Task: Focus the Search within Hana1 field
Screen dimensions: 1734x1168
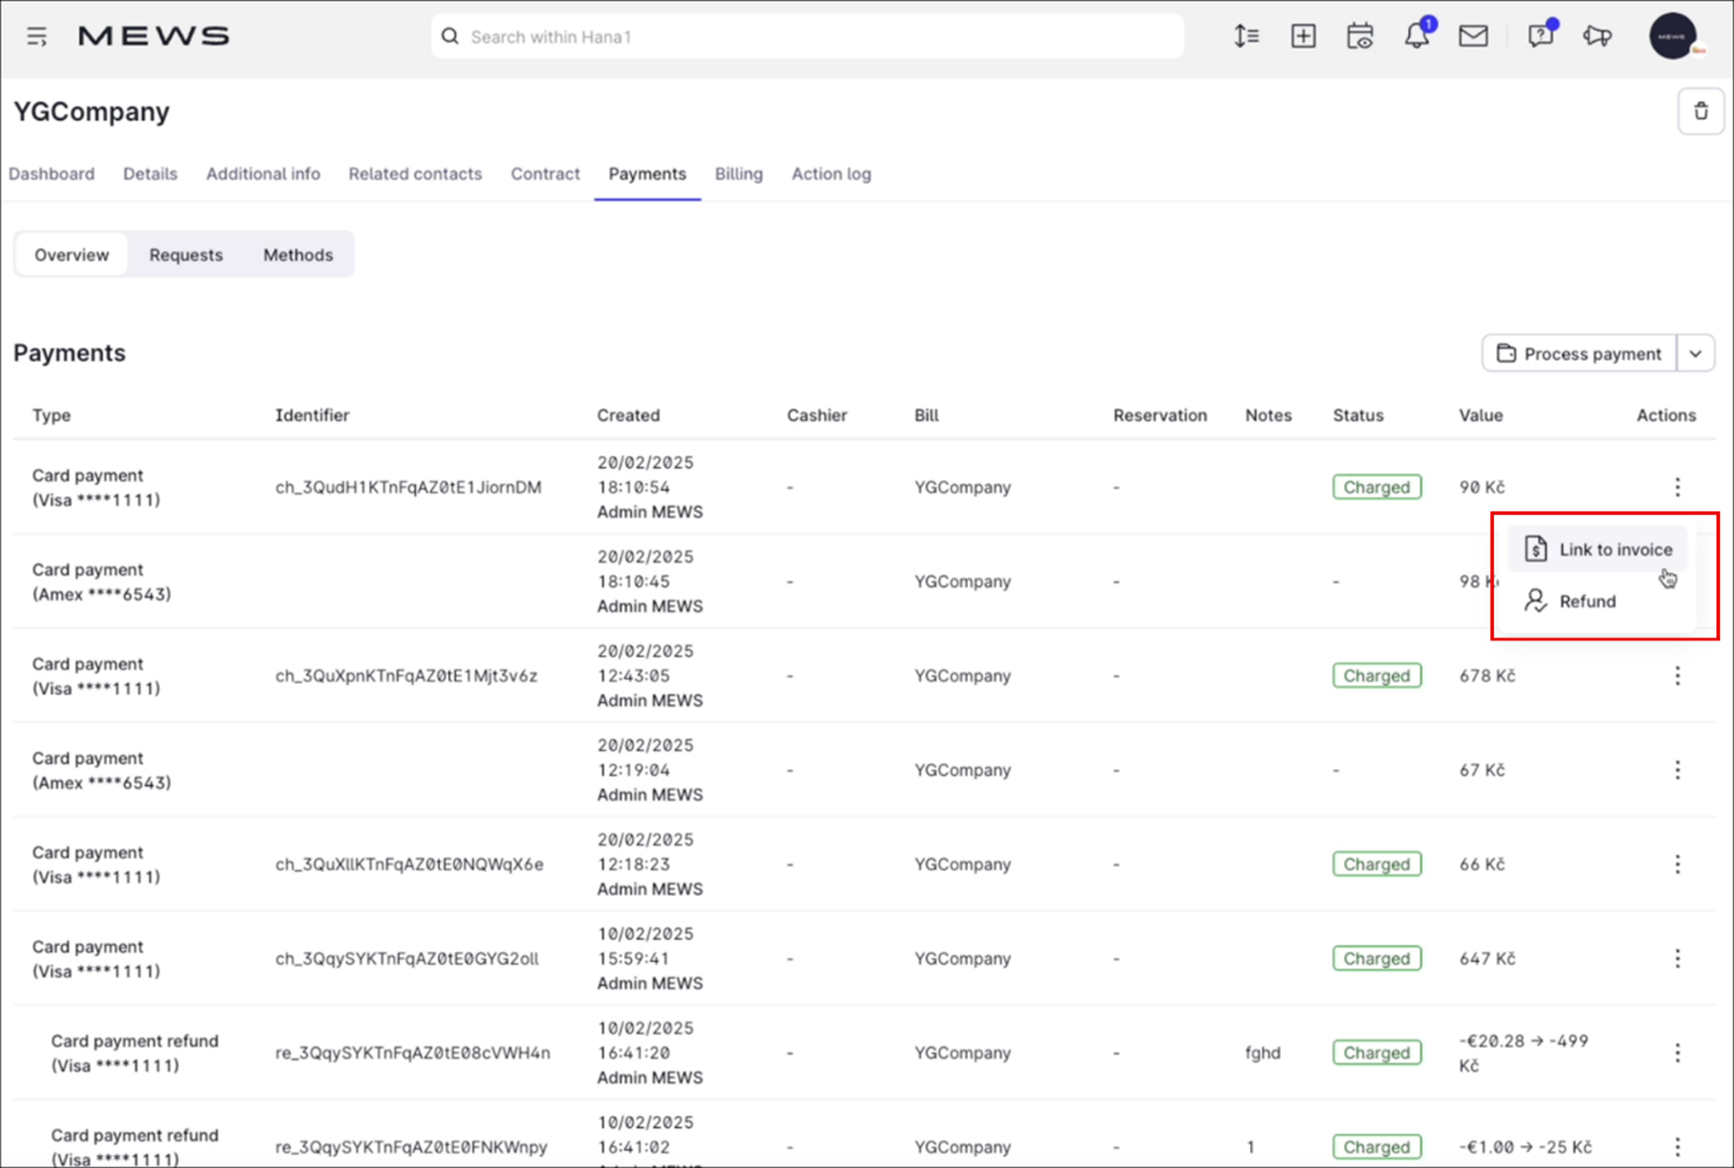Action: tap(807, 36)
